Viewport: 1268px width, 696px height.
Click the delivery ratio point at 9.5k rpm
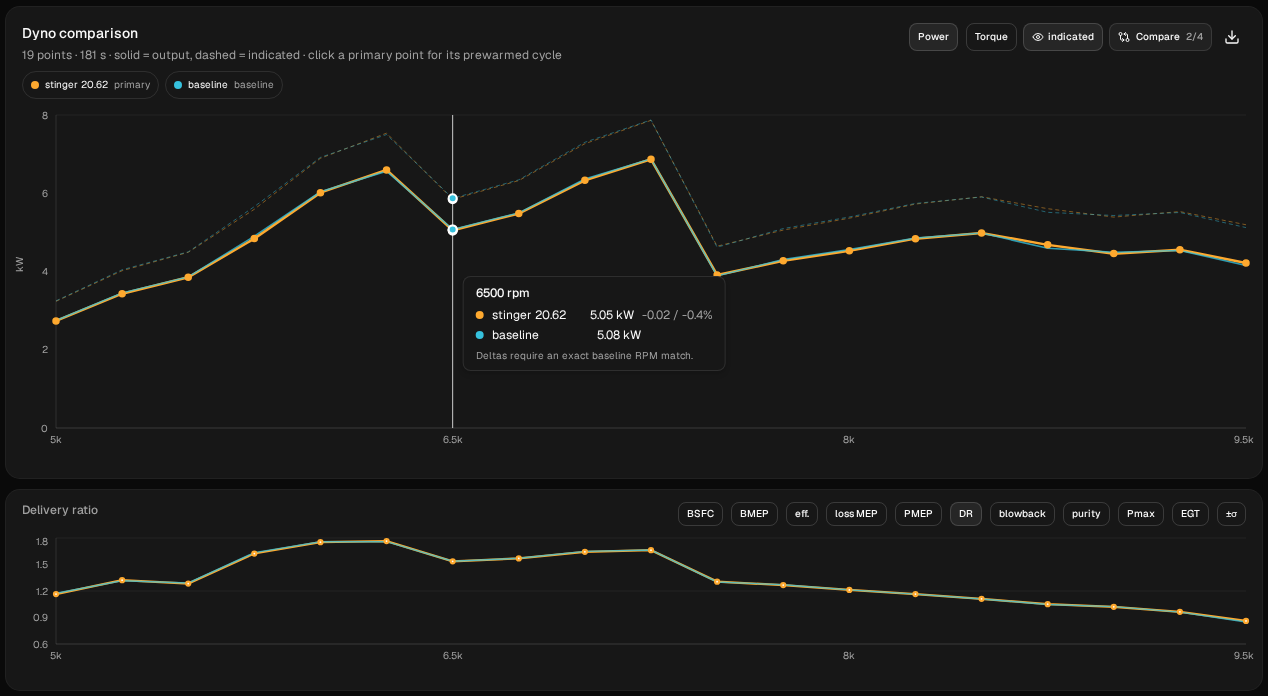pos(1245,621)
